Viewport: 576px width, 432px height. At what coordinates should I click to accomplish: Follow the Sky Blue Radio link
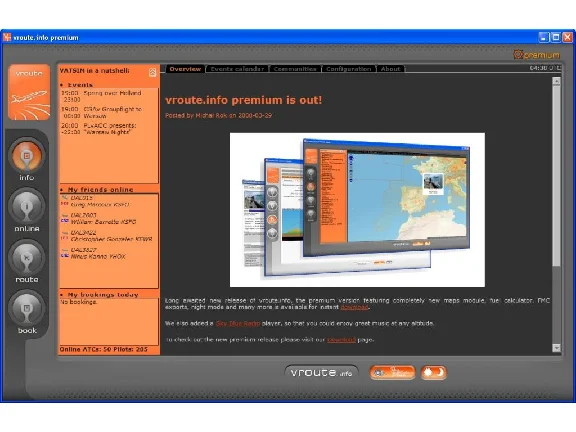pyautogui.click(x=238, y=323)
